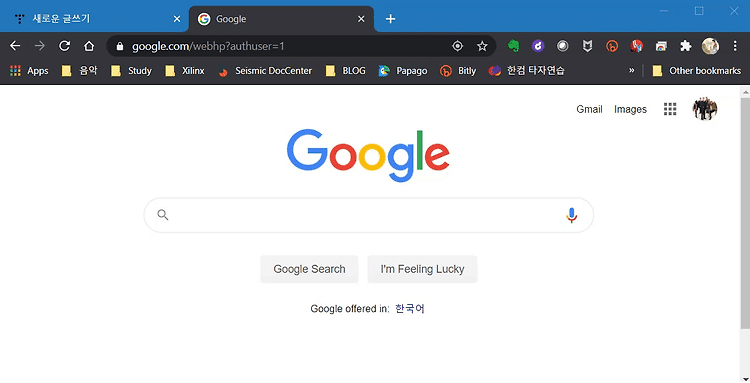Open the Google apps grid
This screenshot has width=750, height=383.
[x=670, y=109]
